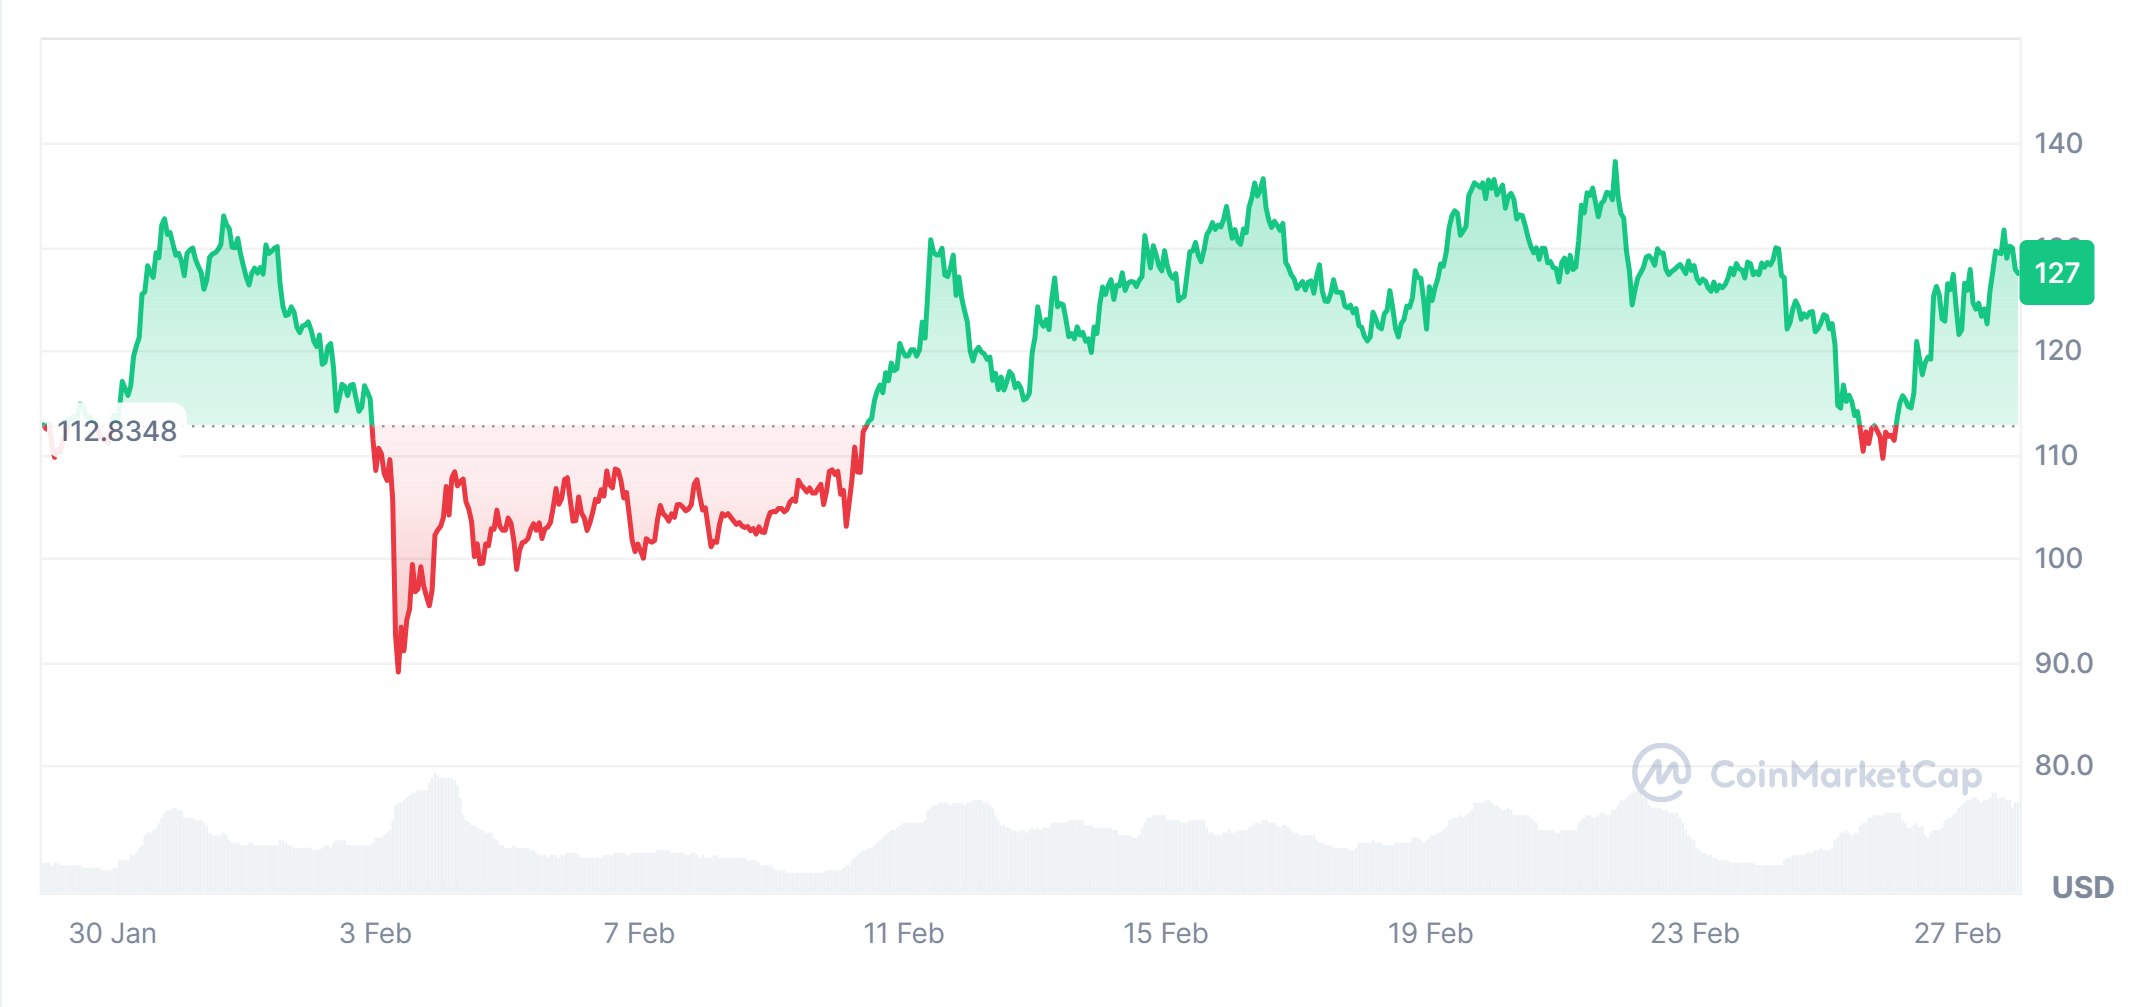The width and height of the screenshot is (2141, 1007).
Task: Click the green 127 current price tag
Action: (x=2056, y=273)
